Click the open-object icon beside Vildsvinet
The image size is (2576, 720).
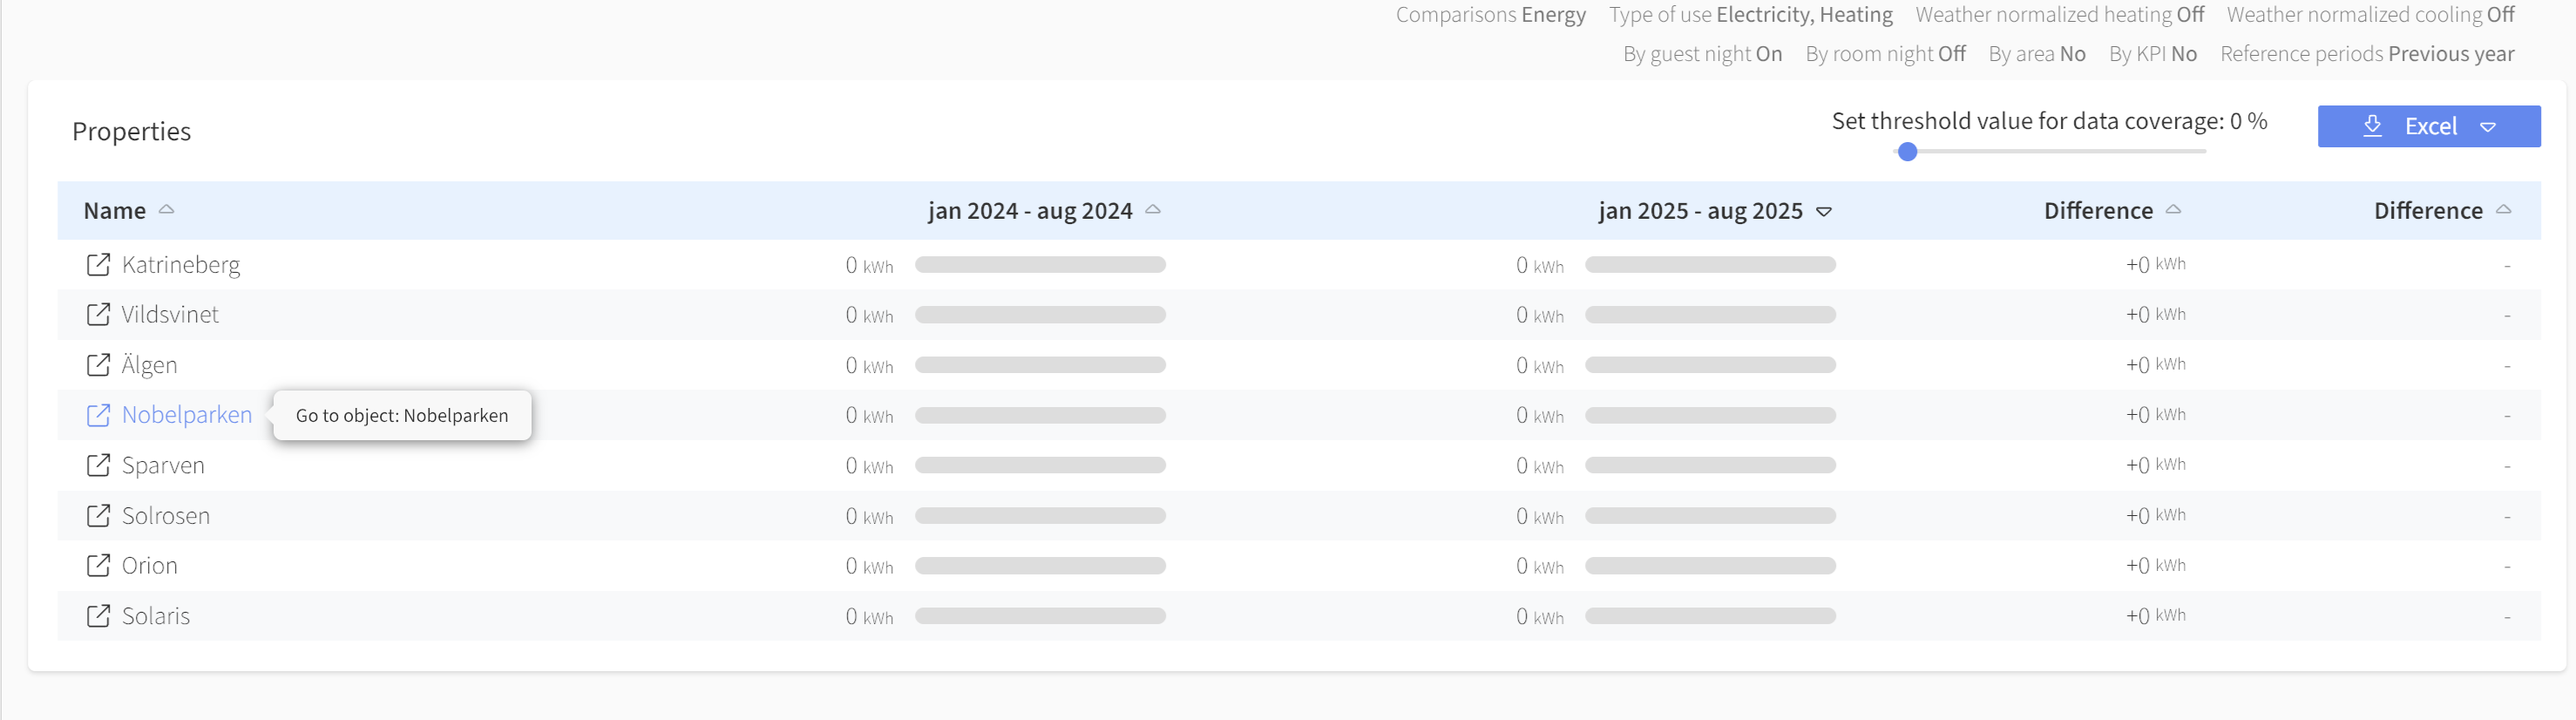tap(98, 315)
